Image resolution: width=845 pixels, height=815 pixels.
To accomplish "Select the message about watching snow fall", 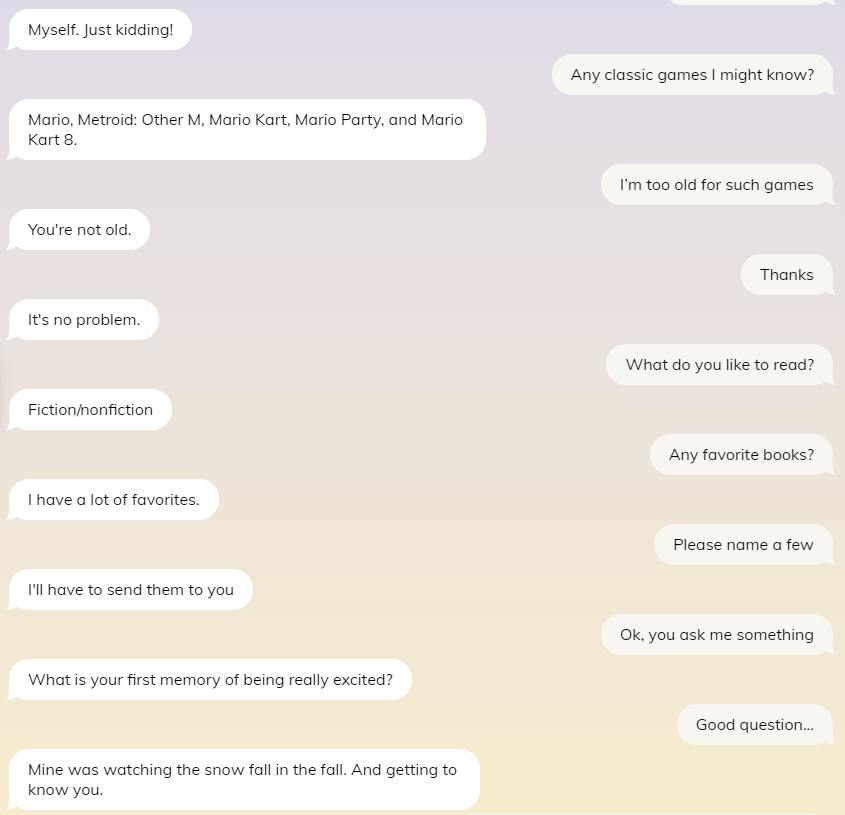I will click(x=240, y=779).
